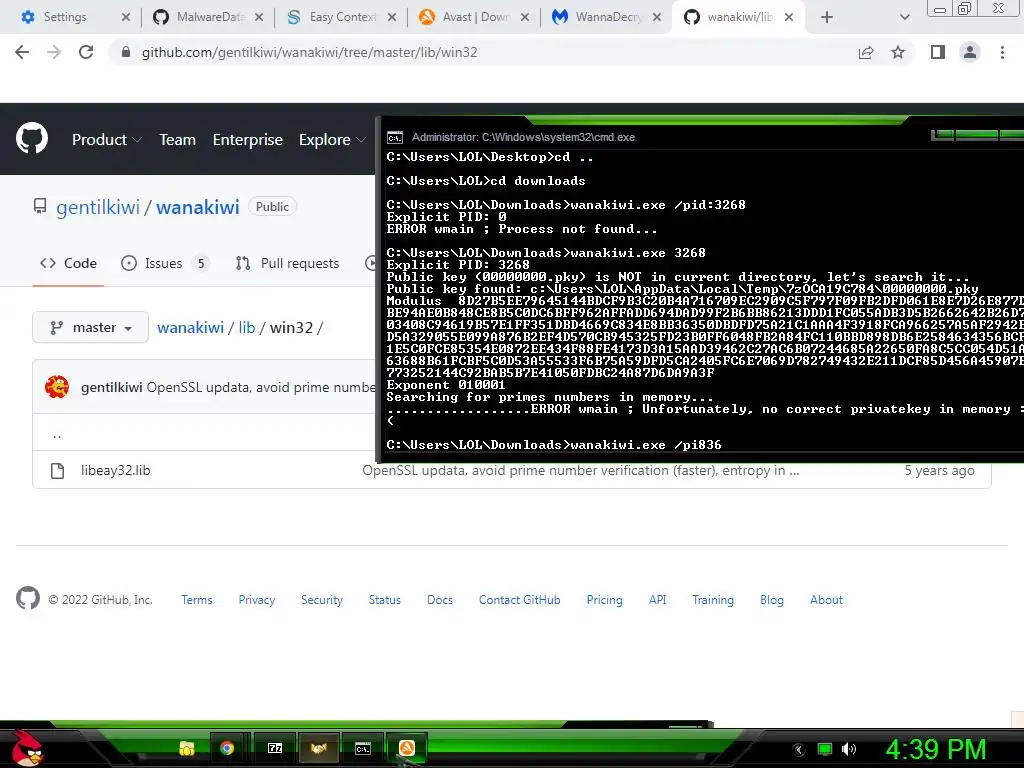The width and height of the screenshot is (1024, 768).
Task: Open a new browser tab
Action: pos(827,17)
